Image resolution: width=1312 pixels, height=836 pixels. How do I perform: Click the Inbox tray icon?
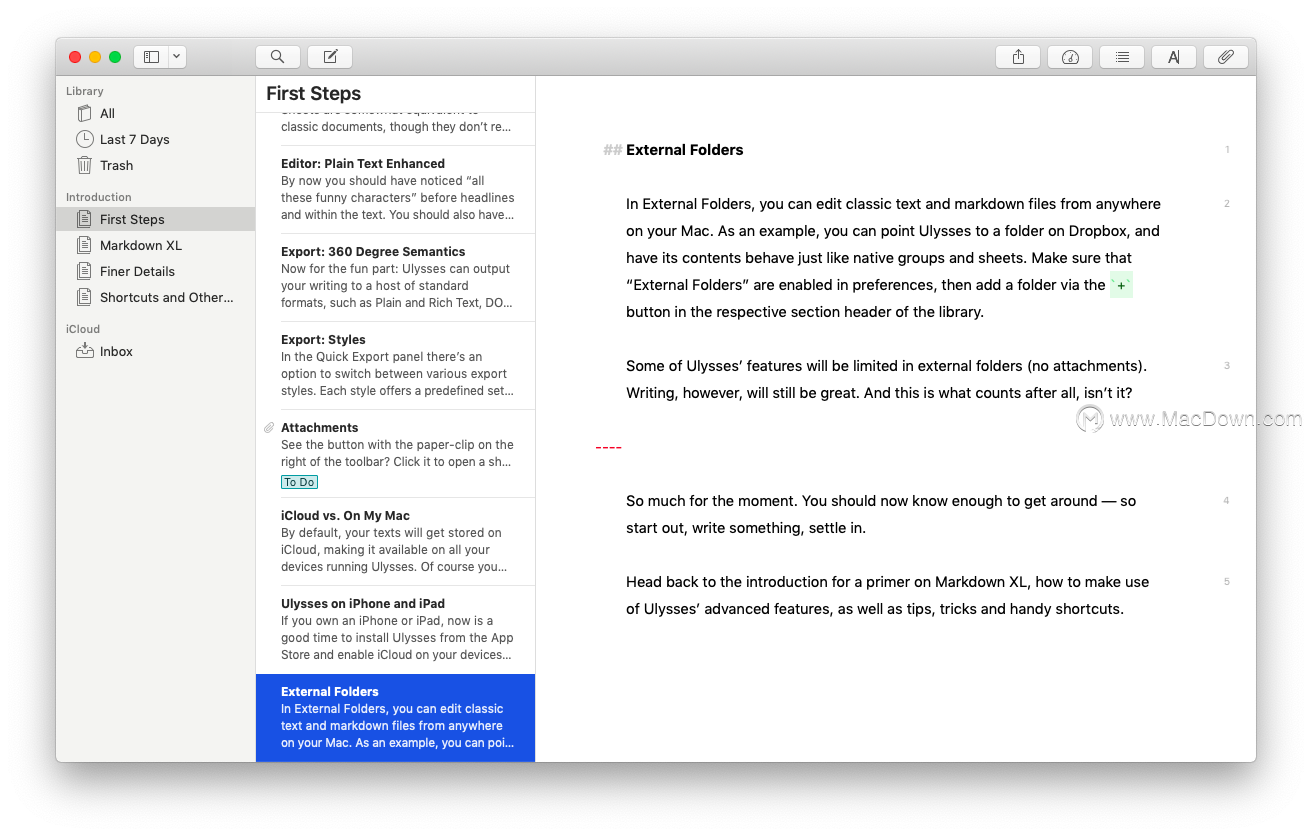pos(84,351)
